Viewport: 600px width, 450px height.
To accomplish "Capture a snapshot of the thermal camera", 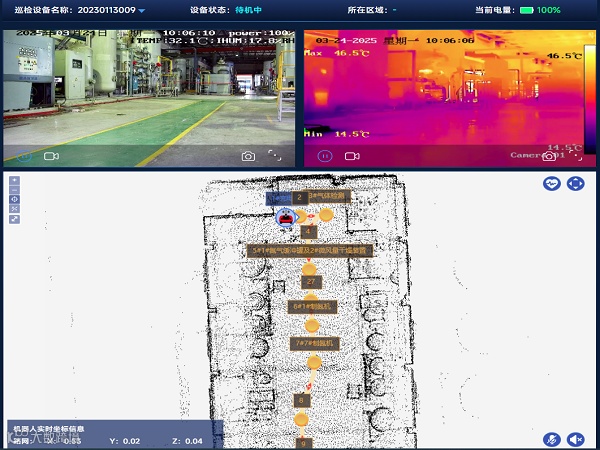I will 549,156.
